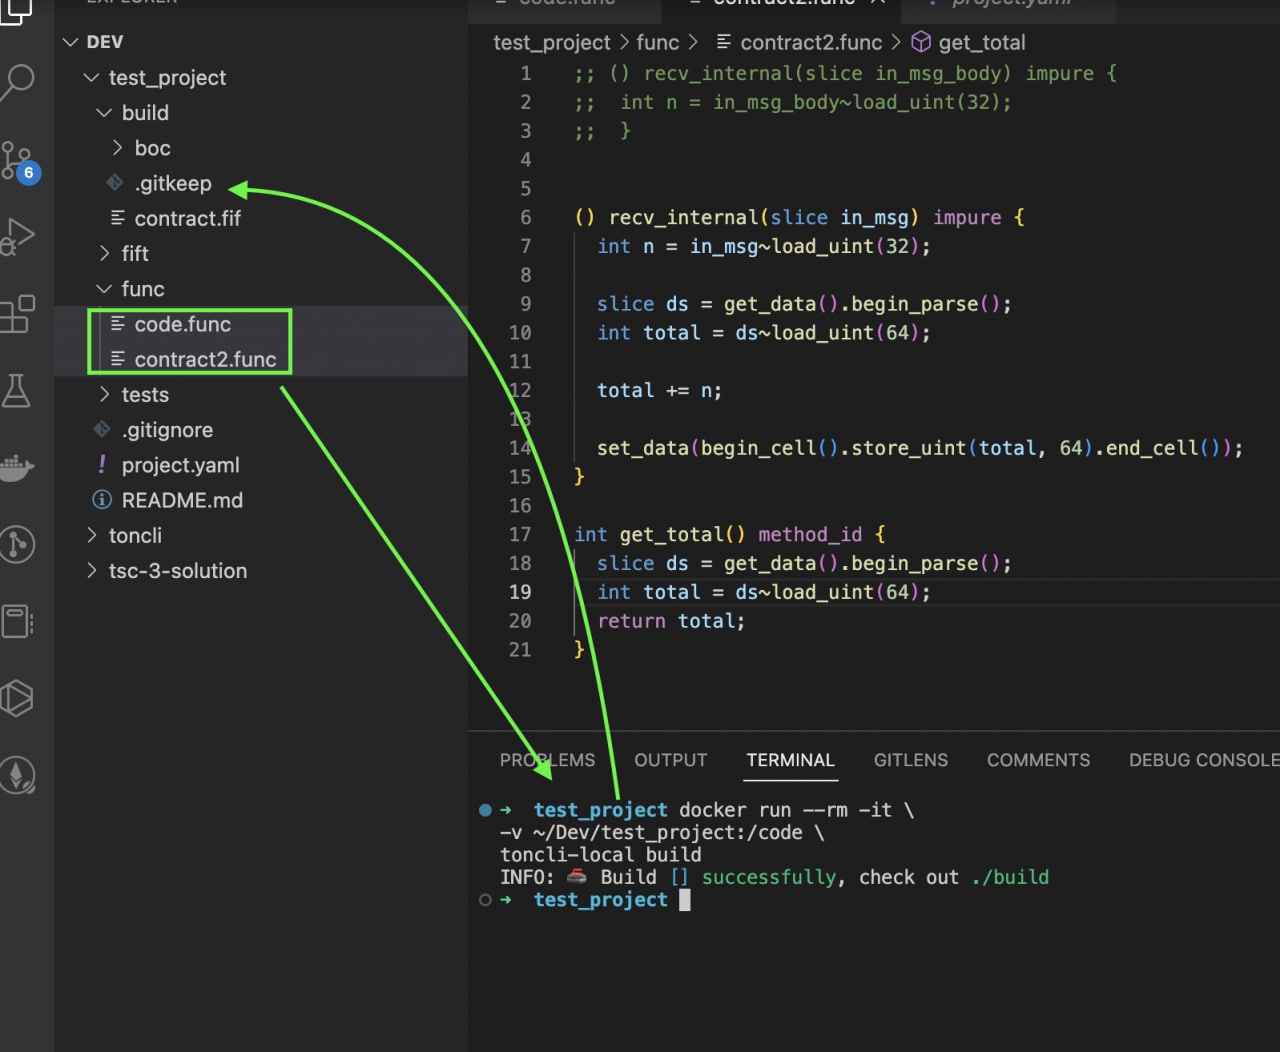
Task: Switch to the DEBUG CONSOLE panel tab
Action: pos(1204,760)
